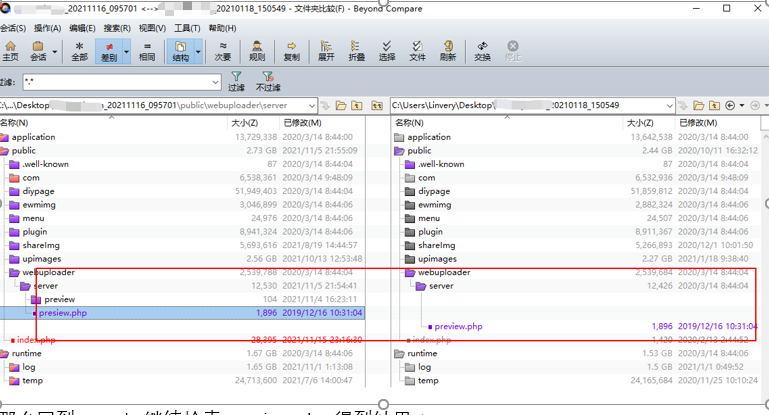Viewport: 769px width, 415px height.
Task: Click 折叠 to collapse all folders
Action: [357, 51]
